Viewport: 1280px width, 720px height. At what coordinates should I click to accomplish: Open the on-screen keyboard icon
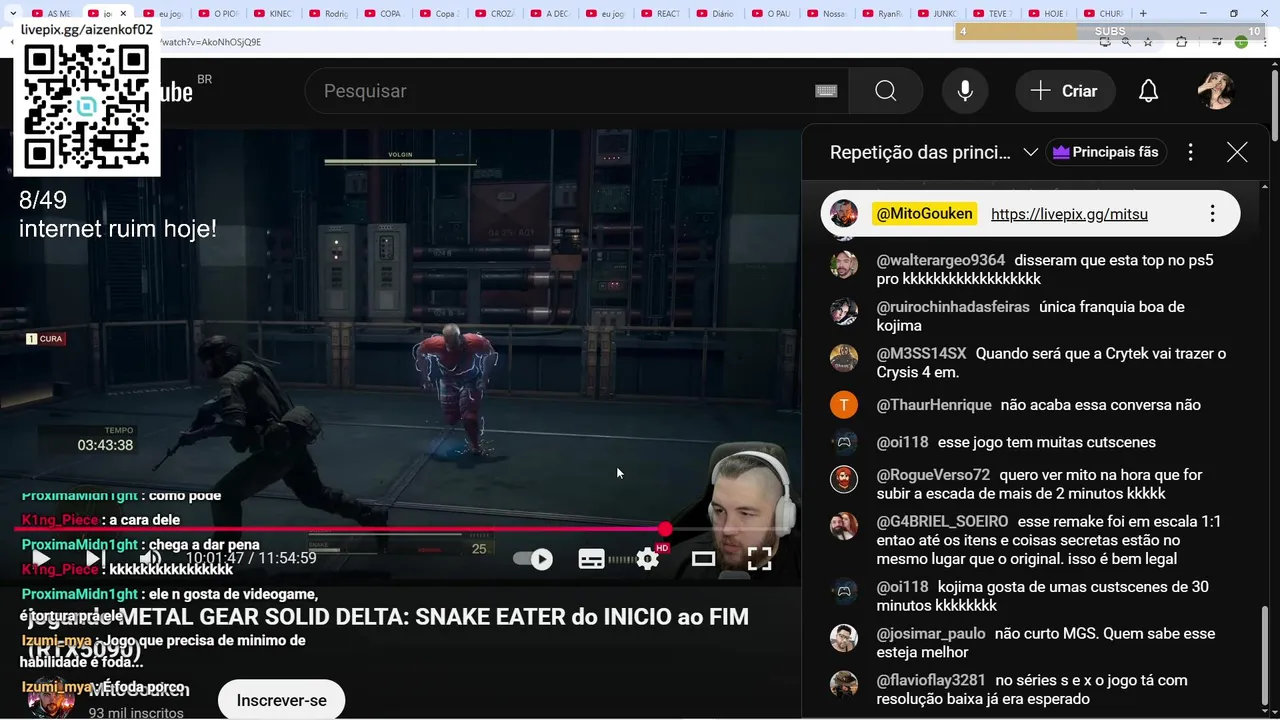tap(826, 91)
